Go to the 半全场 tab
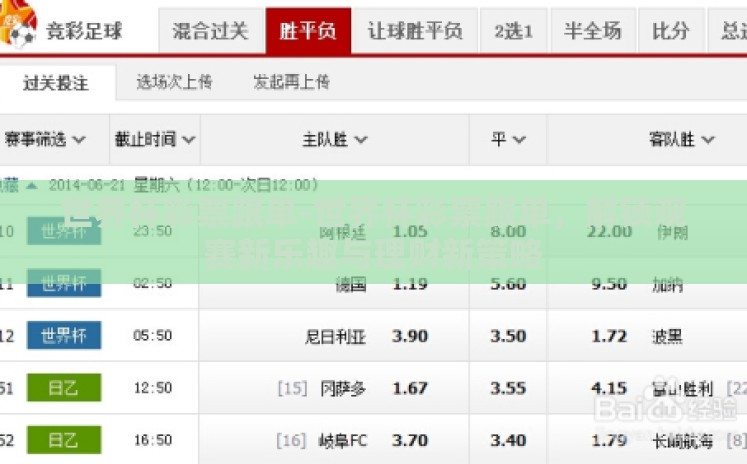This screenshot has height=464, width=747. pyautogui.click(x=593, y=31)
